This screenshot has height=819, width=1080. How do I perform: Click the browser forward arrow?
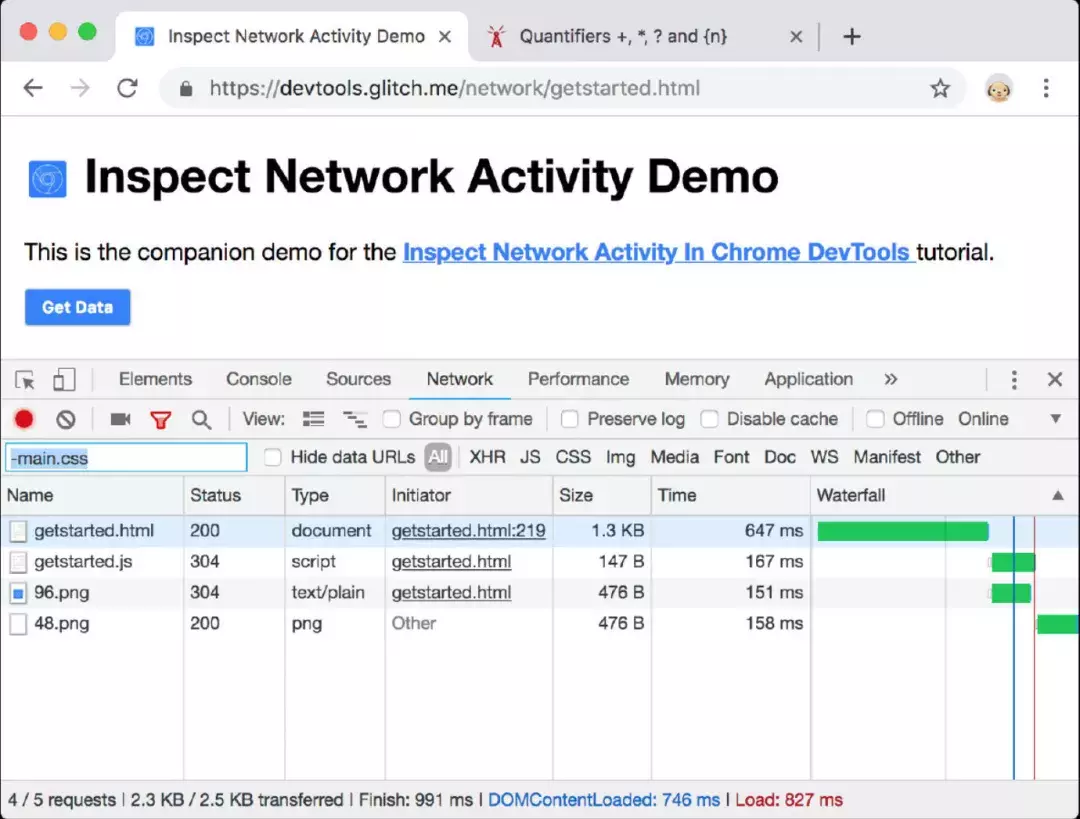click(x=80, y=88)
